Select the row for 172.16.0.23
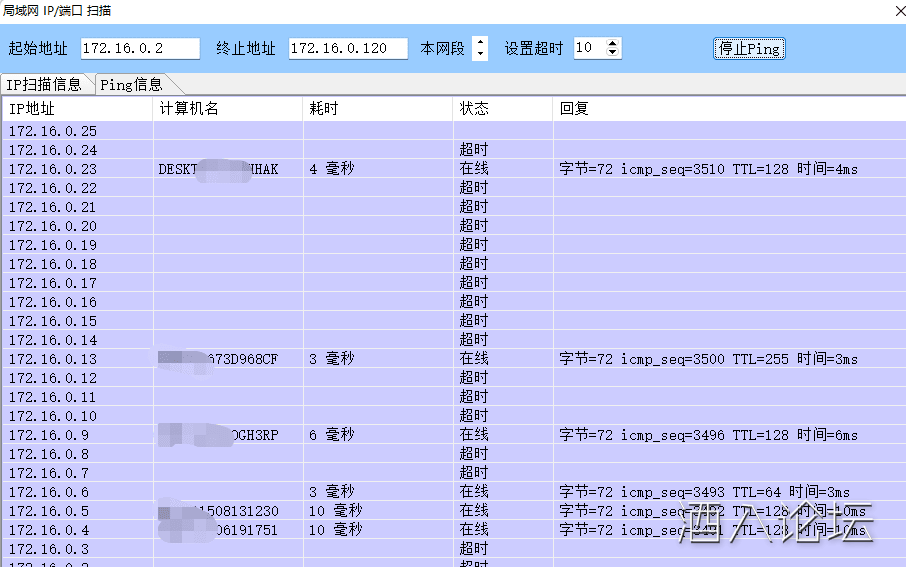Screen dimensions: 906x567 (x=53, y=169)
